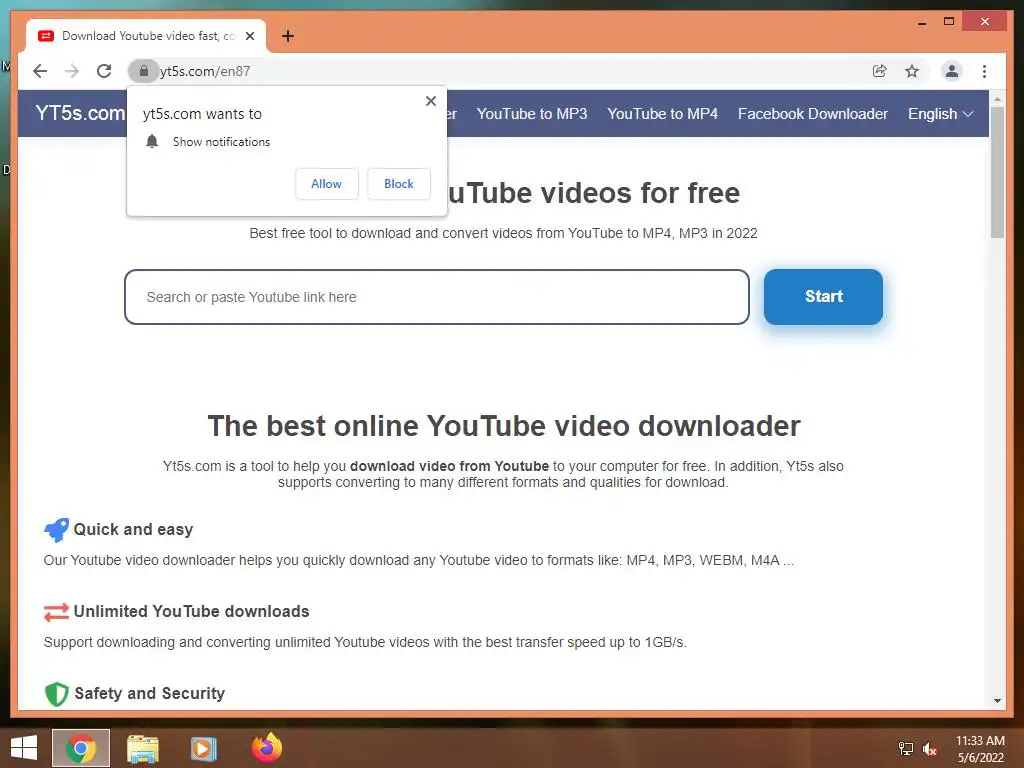Open the Chrome profile avatar menu
The height and width of the screenshot is (768, 1024).
click(x=952, y=71)
